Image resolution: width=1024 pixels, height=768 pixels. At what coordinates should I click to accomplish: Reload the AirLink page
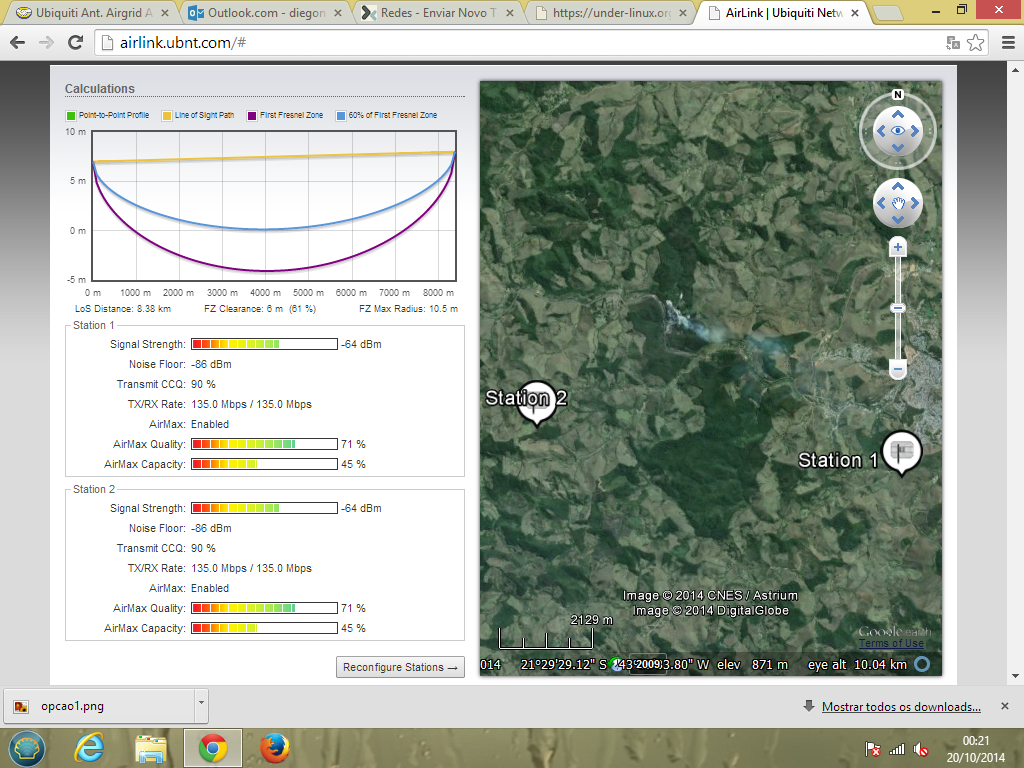76,43
